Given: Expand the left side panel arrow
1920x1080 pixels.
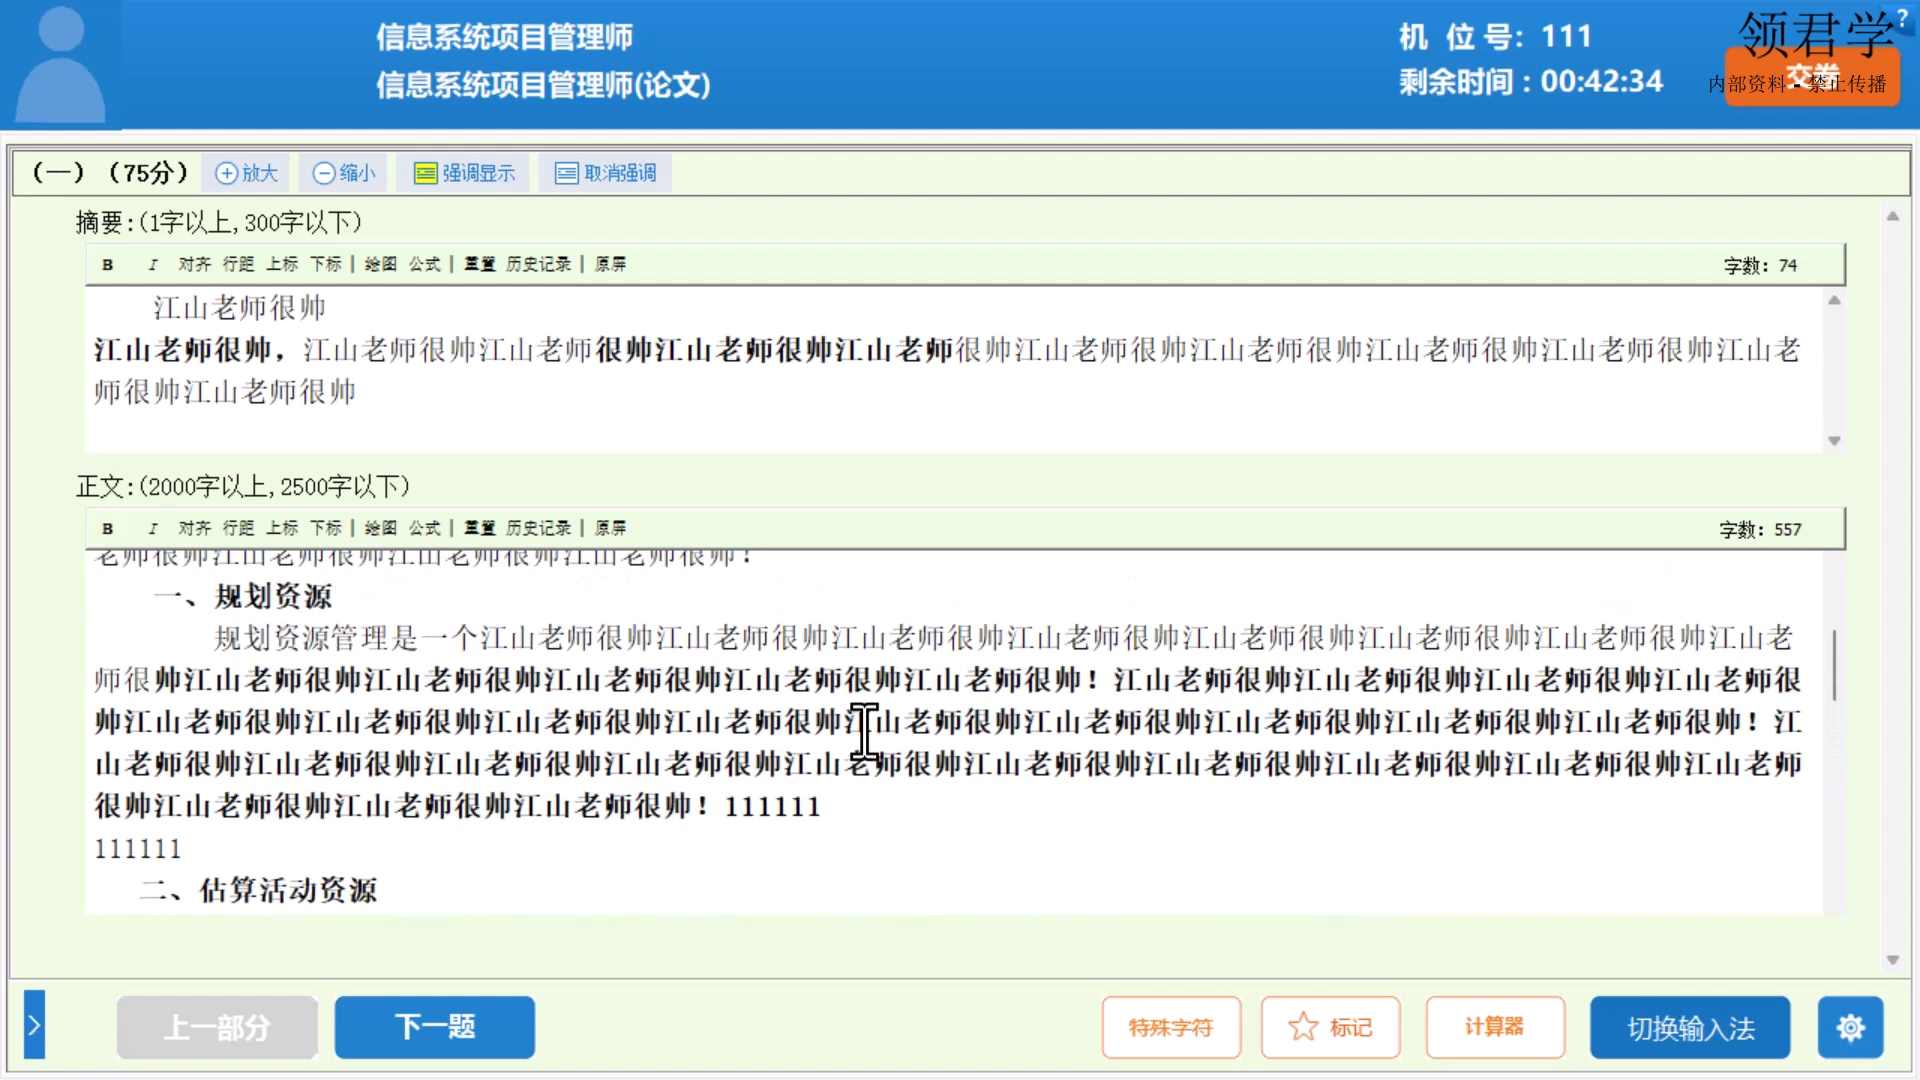Looking at the screenshot, I should coord(34,1024).
